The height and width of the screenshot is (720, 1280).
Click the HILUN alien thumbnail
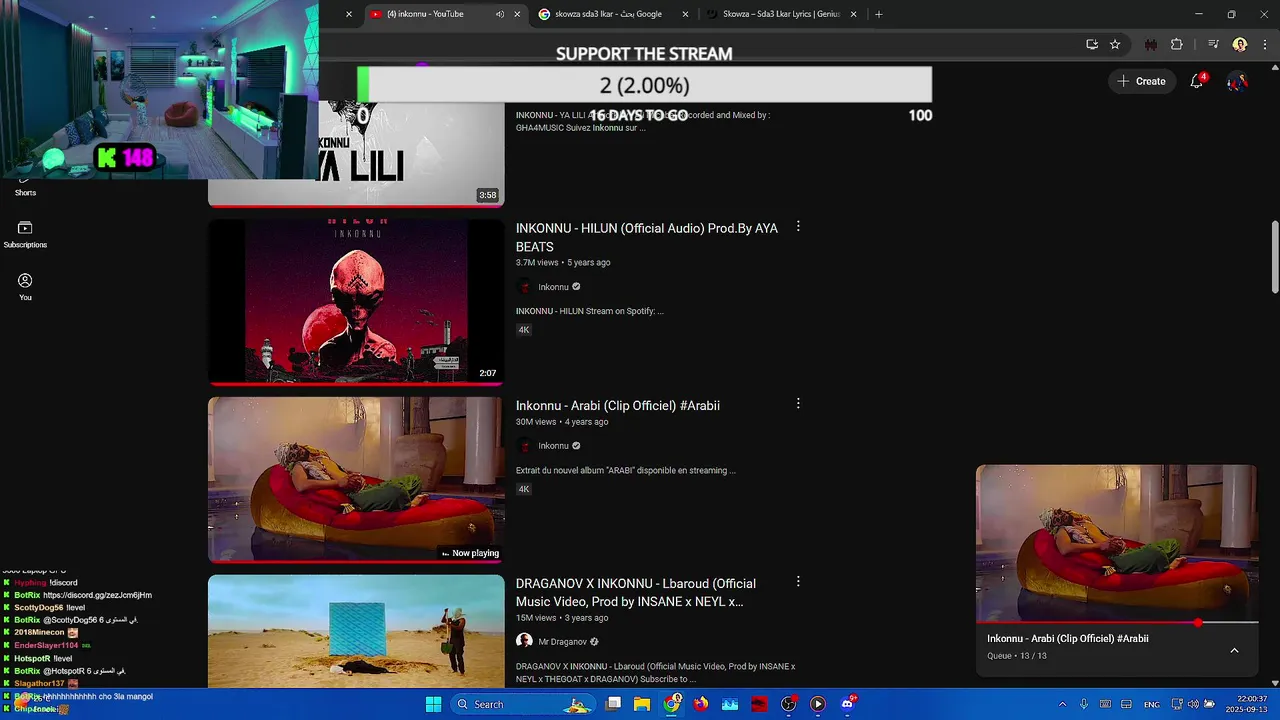pos(356,302)
